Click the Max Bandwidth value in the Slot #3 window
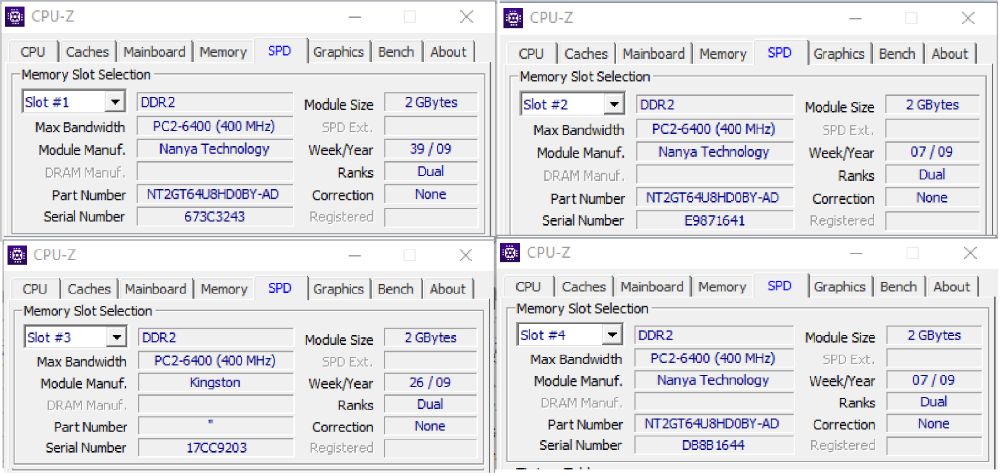The width and height of the screenshot is (1000, 476). (x=216, y=361)
